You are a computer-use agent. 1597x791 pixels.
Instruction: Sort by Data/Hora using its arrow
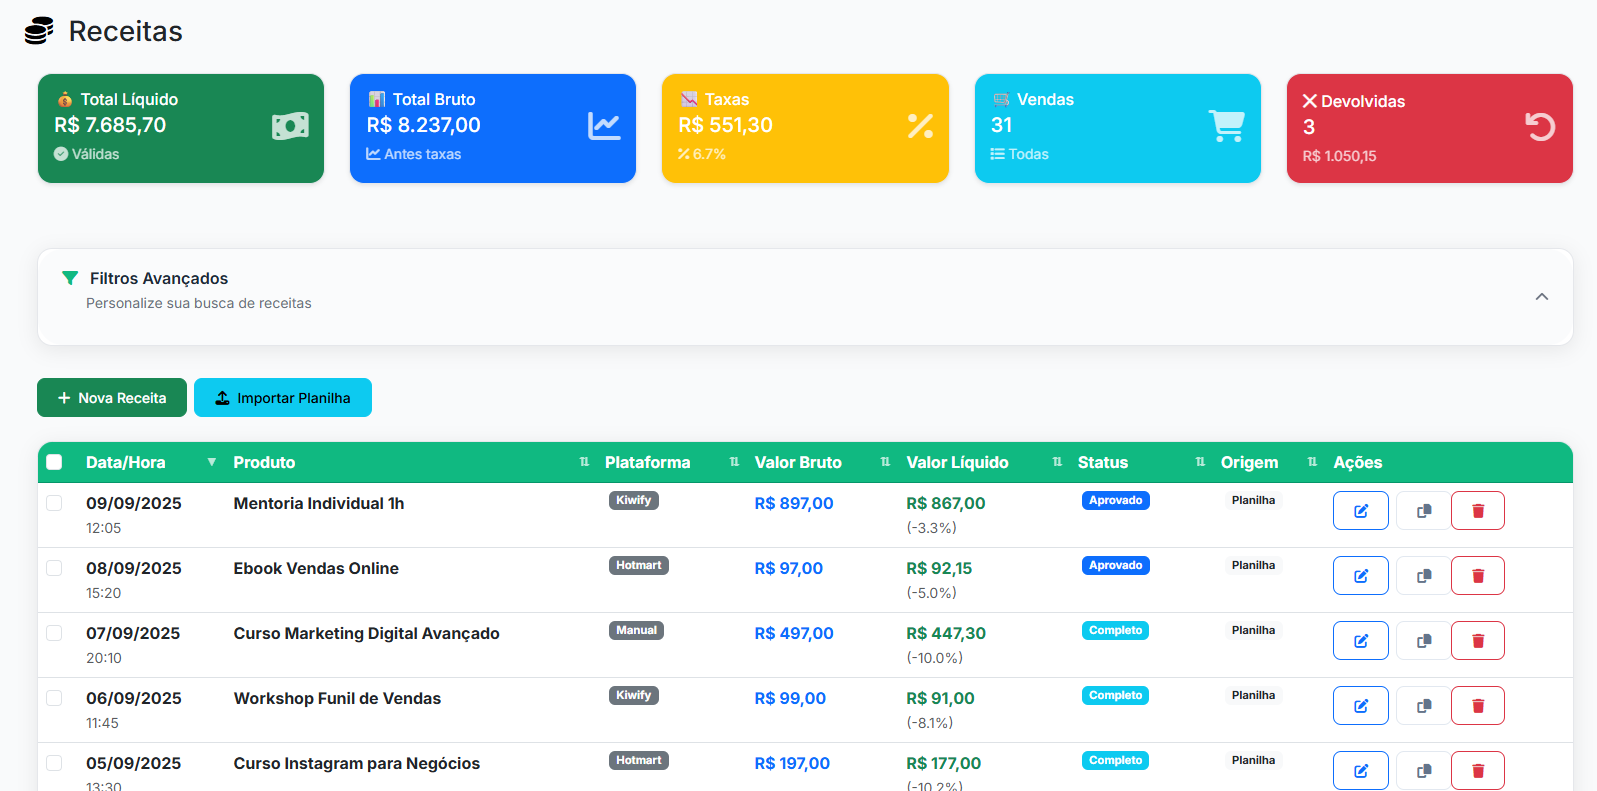(x=211, y=462)
